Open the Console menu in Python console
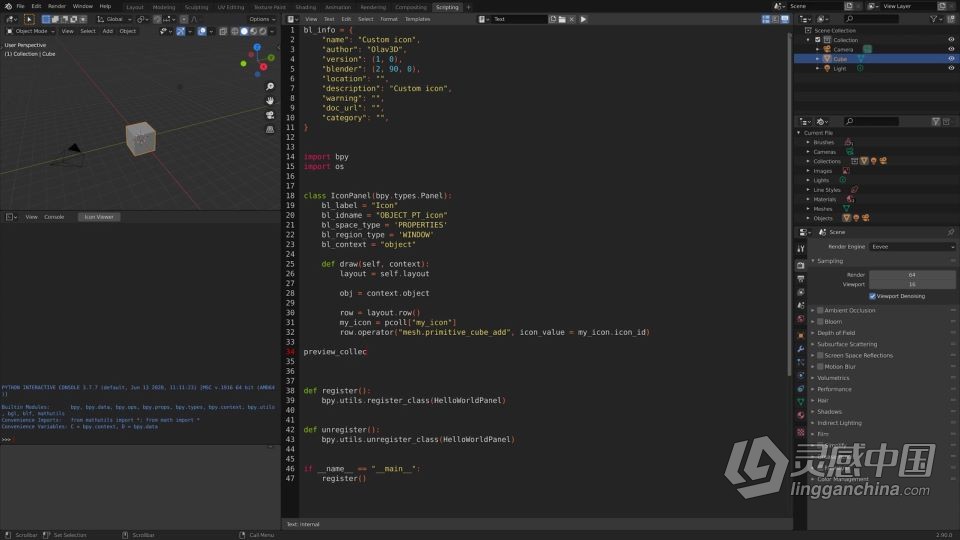The image size is (960, 540). (54, 217)
